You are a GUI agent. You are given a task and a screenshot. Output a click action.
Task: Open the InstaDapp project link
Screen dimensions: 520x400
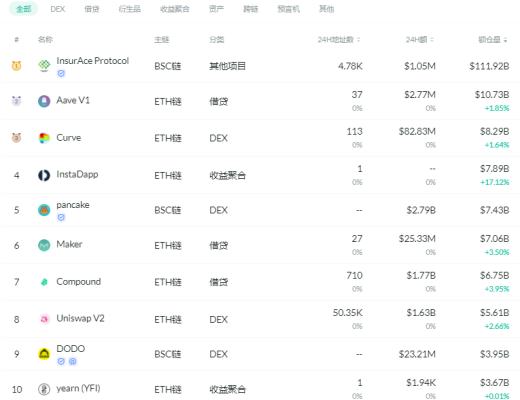point(77,174)
